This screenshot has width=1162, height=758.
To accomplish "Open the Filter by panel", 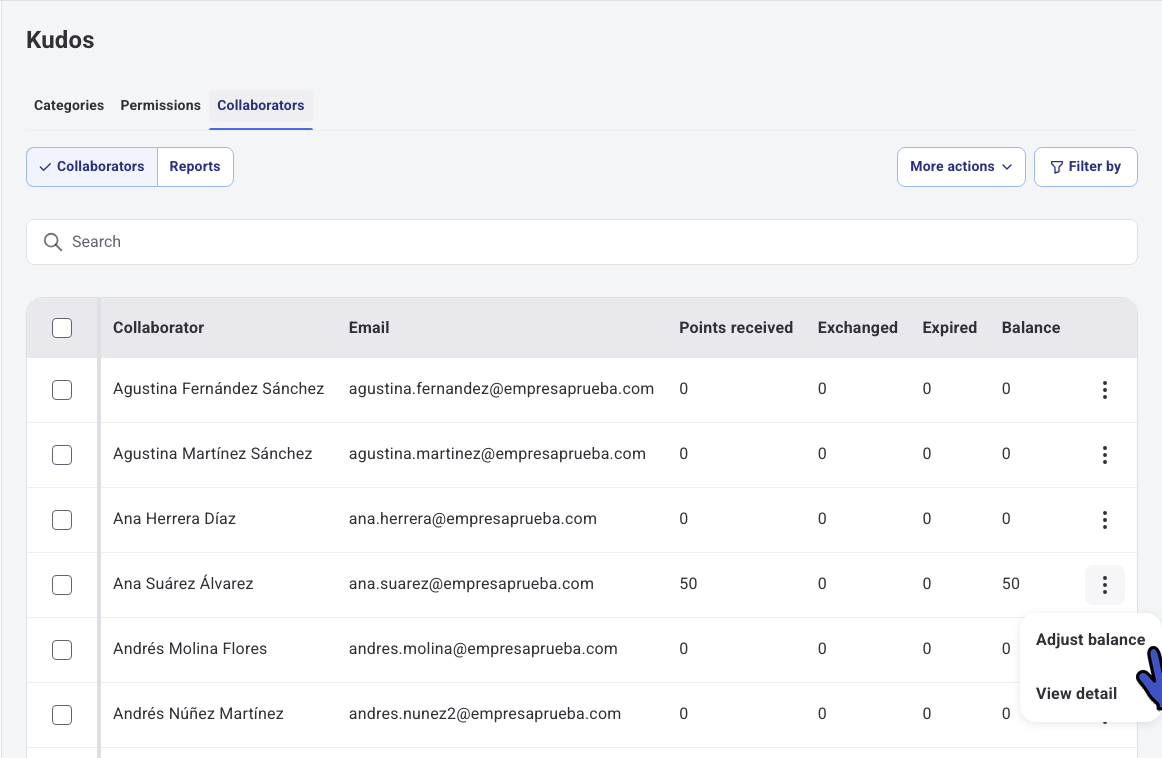I will click(1086, 167).
